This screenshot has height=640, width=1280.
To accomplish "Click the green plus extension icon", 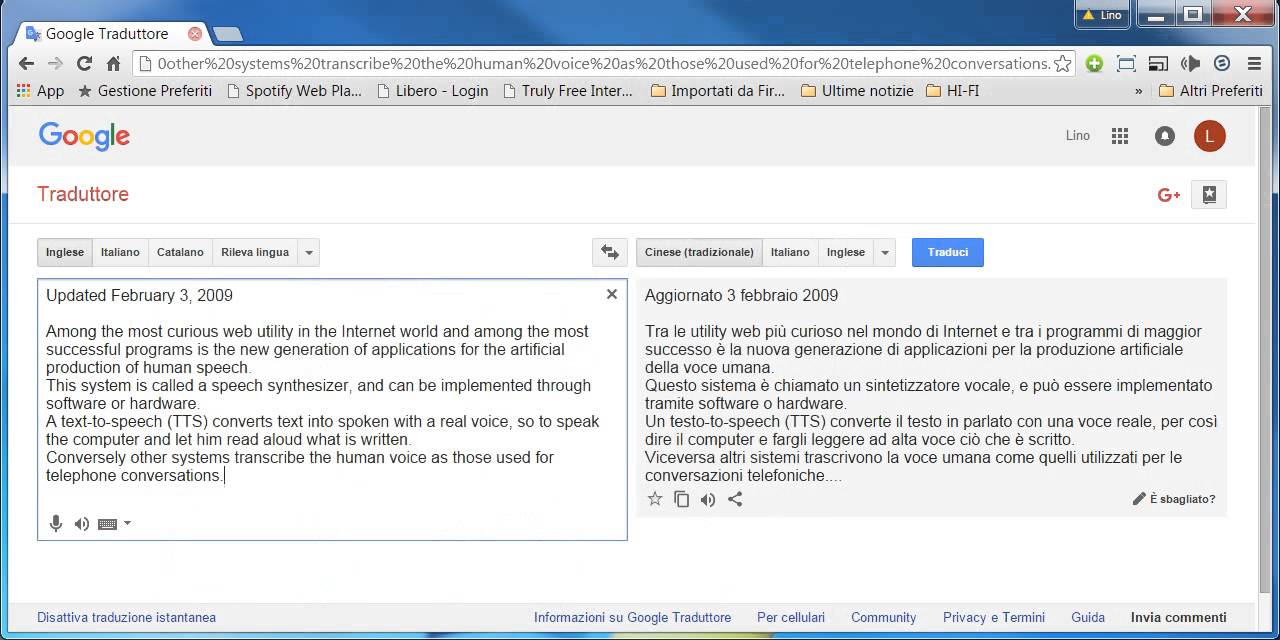I will click(1094, 63).
